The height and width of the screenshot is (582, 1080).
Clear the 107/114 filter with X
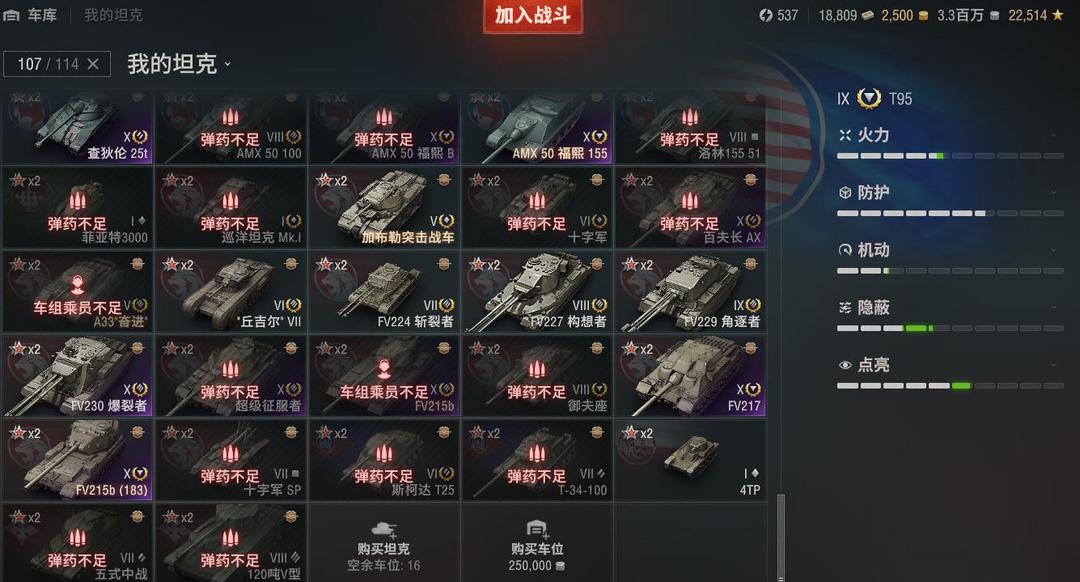[x=93, y=64]
